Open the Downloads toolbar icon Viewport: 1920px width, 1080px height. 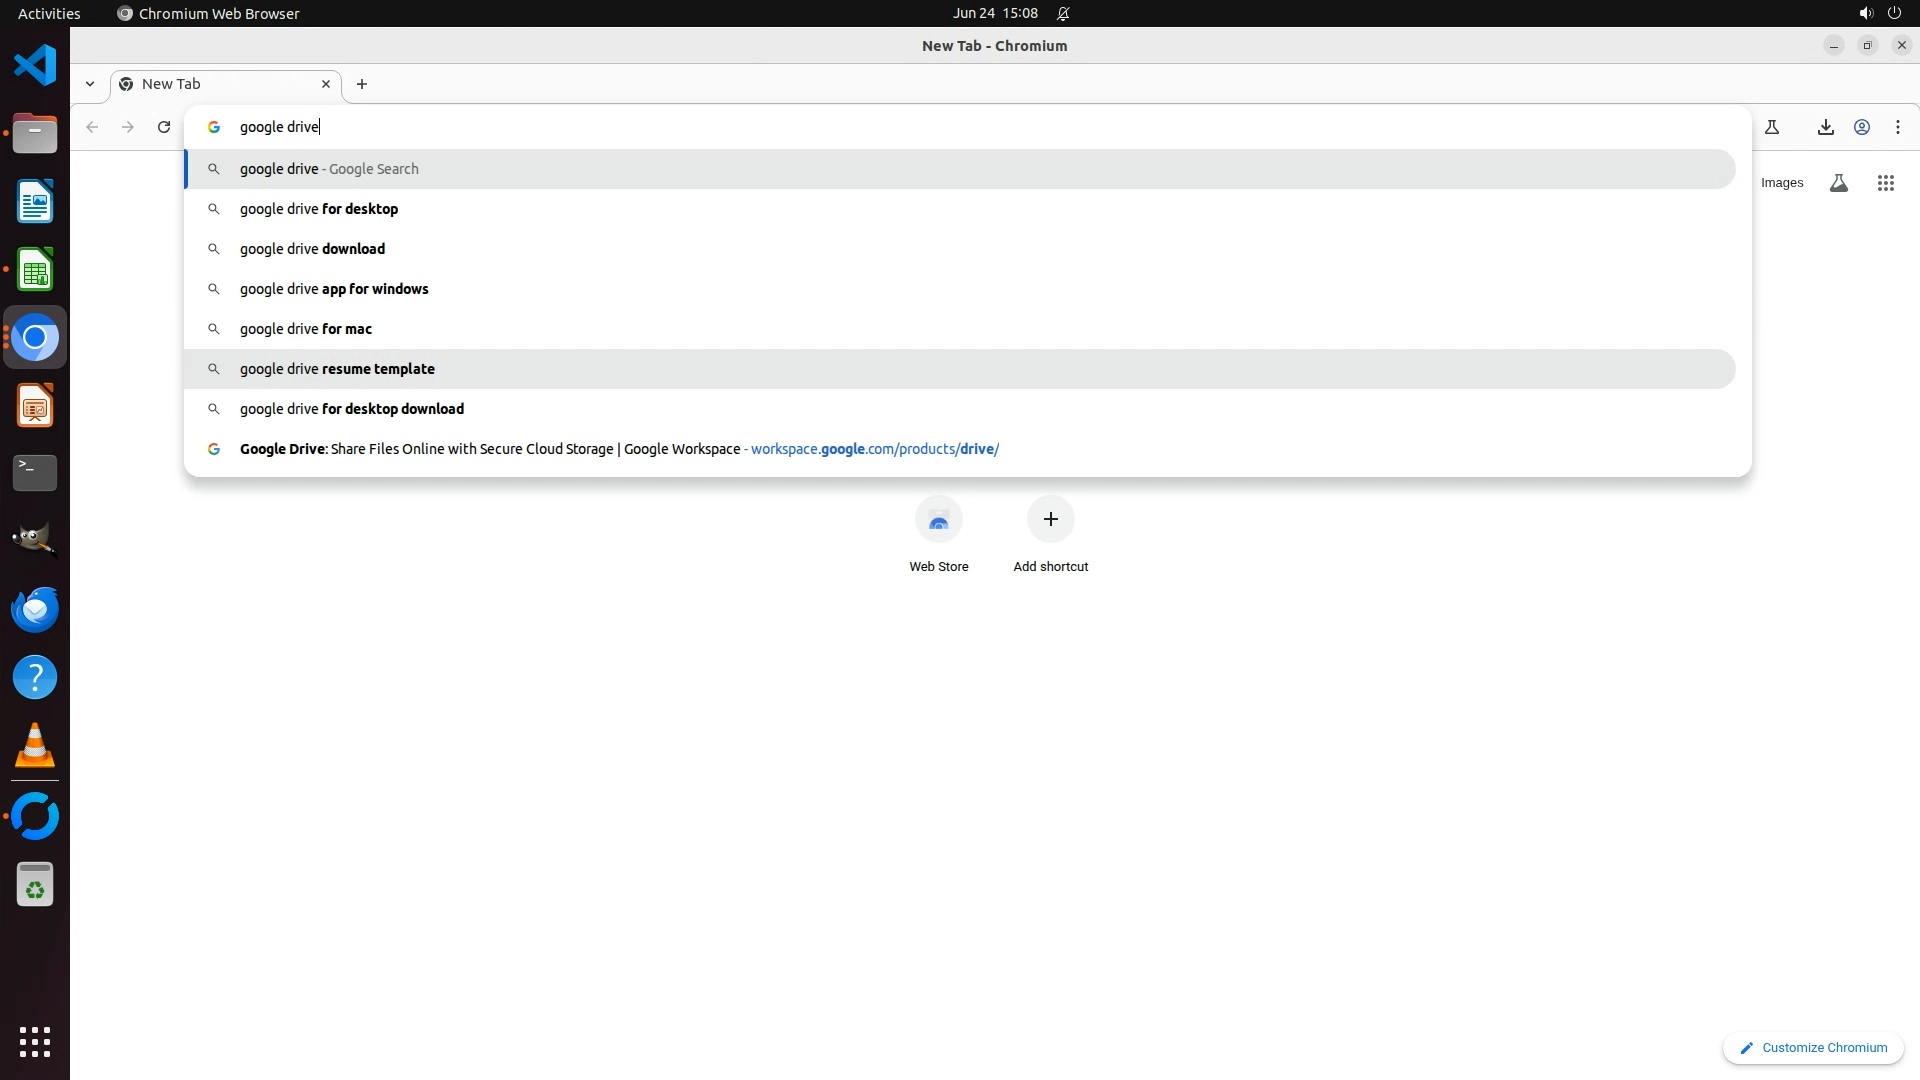click(1825, 127)
